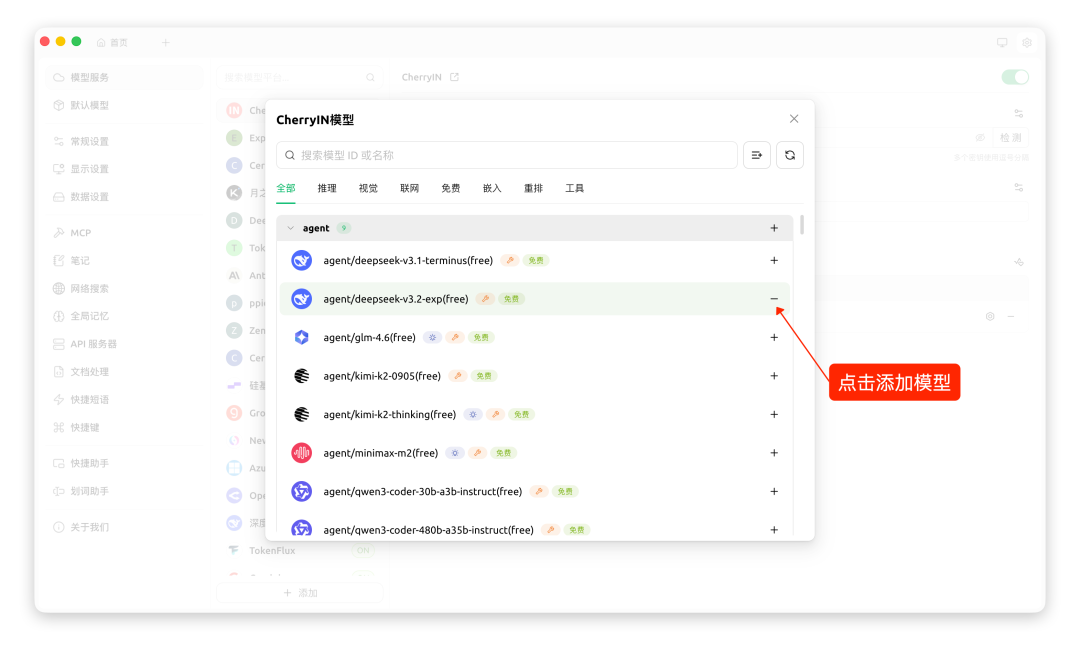Open 全局记忆 in the sidebar
The image size is (1080, 654).
[124, 316]
